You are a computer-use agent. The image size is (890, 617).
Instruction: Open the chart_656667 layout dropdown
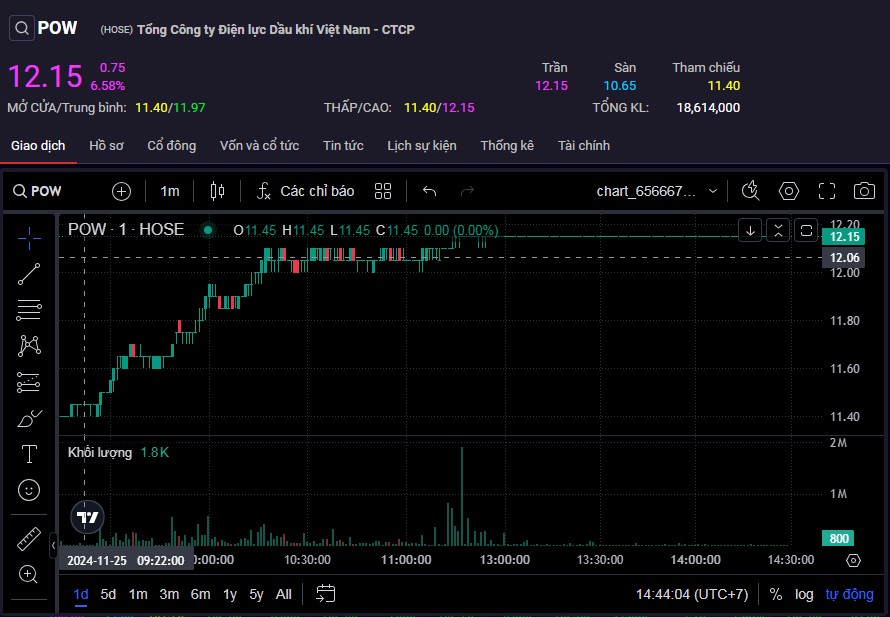click(x=657, y=191)
